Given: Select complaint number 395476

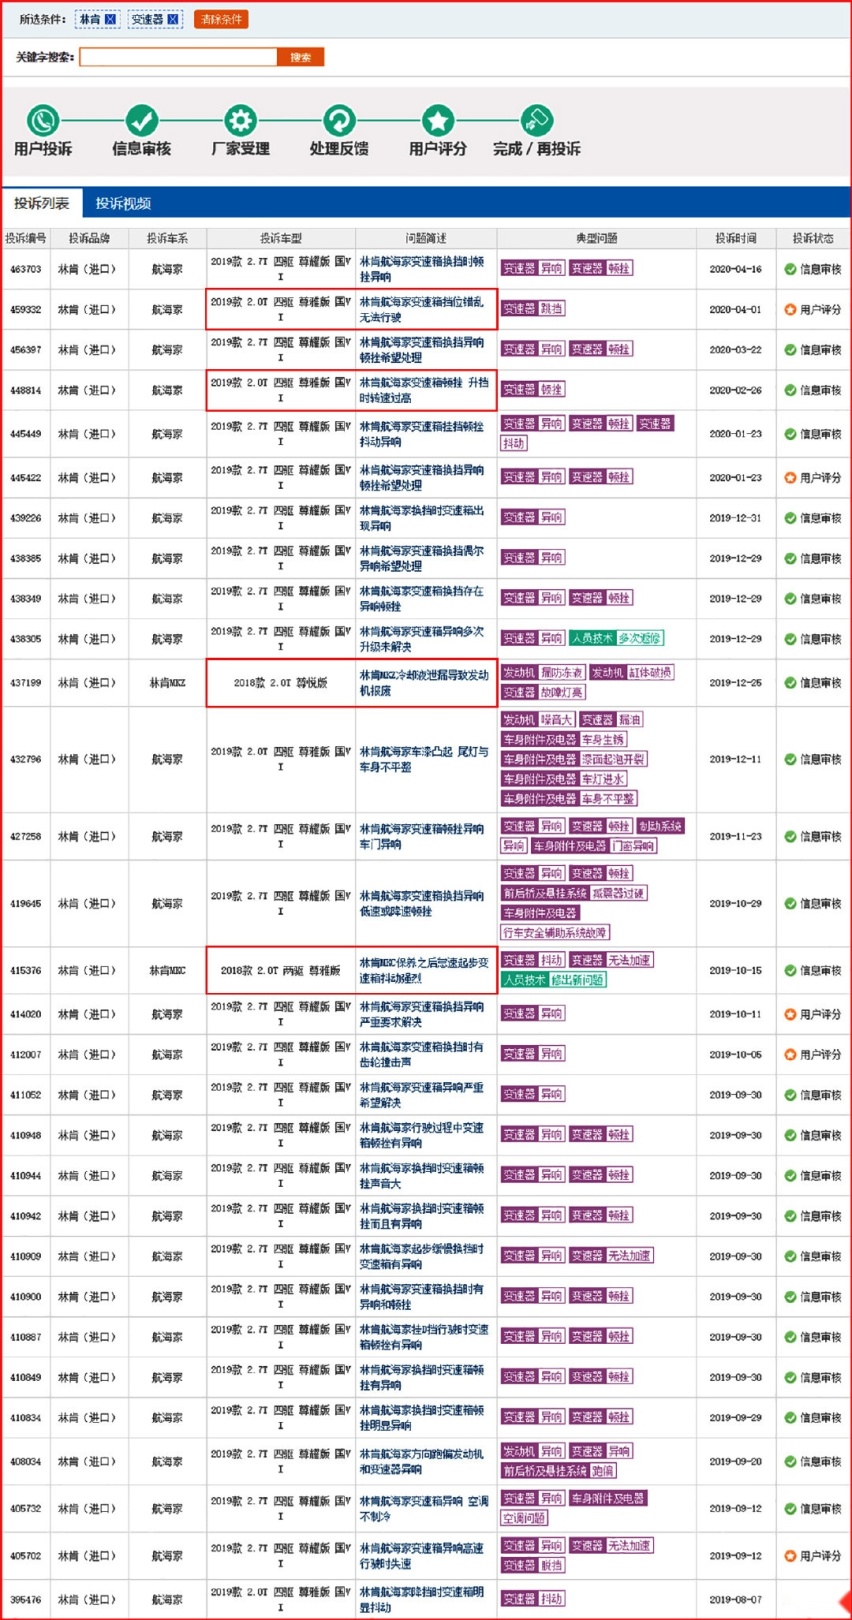Looking at the screenshot, I should 26,1599.
